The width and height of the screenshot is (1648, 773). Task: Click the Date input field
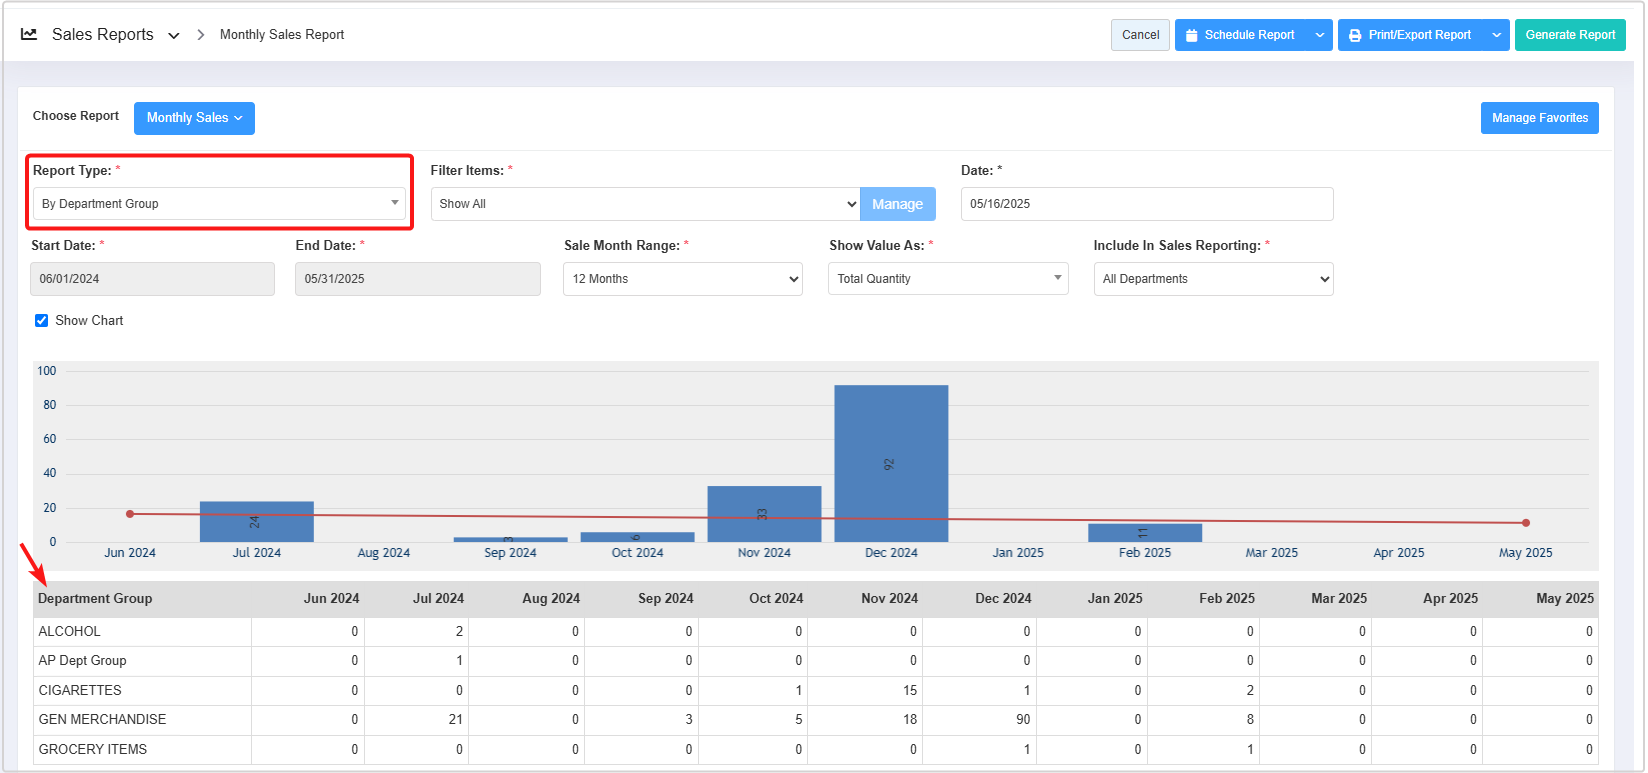pos(1146,204)
